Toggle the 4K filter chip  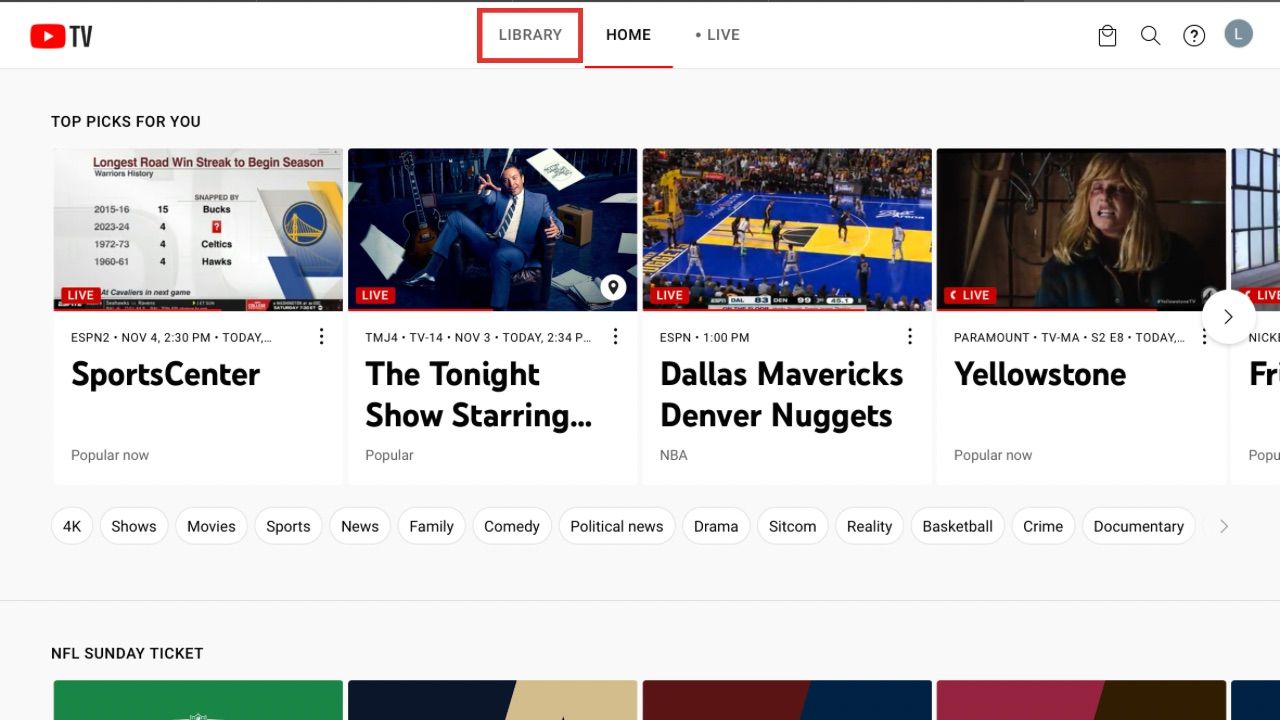click(x=71, y=526)
